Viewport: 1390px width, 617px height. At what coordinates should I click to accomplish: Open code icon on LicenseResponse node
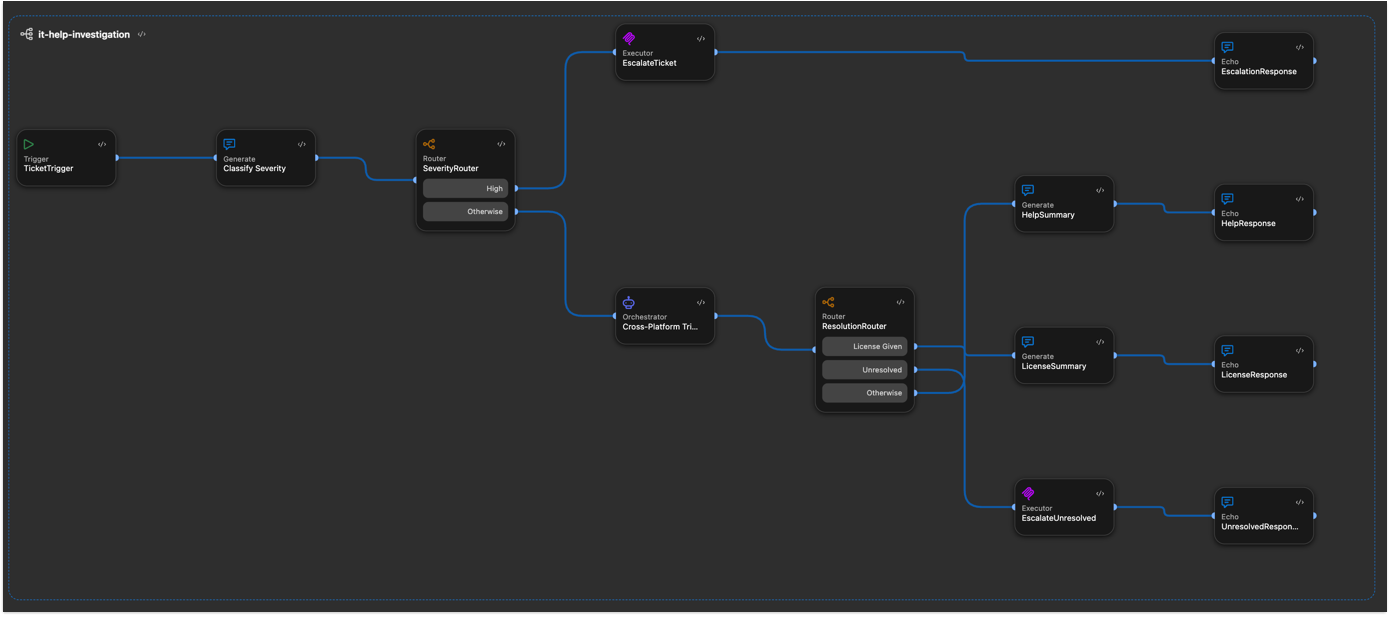(1300, 350)
